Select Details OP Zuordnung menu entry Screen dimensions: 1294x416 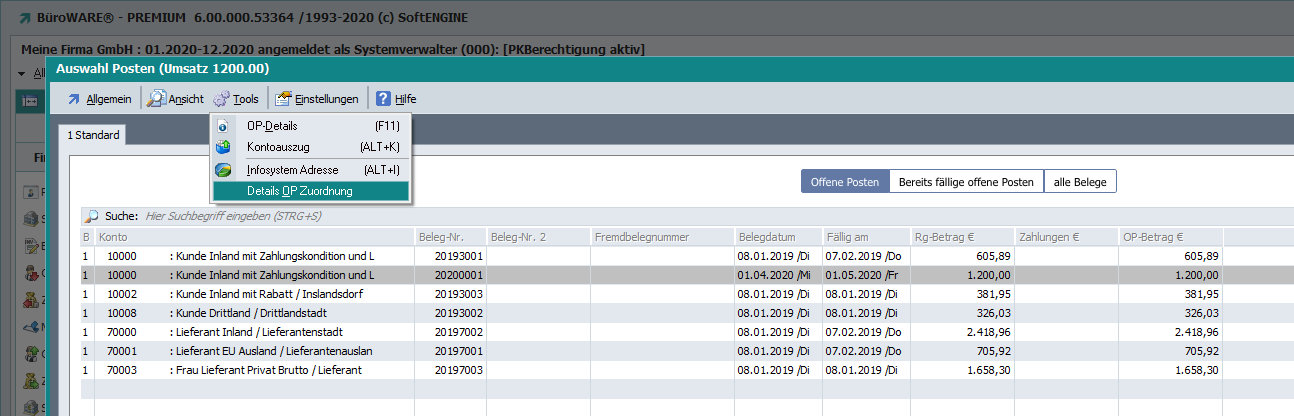tap(299, 191)
